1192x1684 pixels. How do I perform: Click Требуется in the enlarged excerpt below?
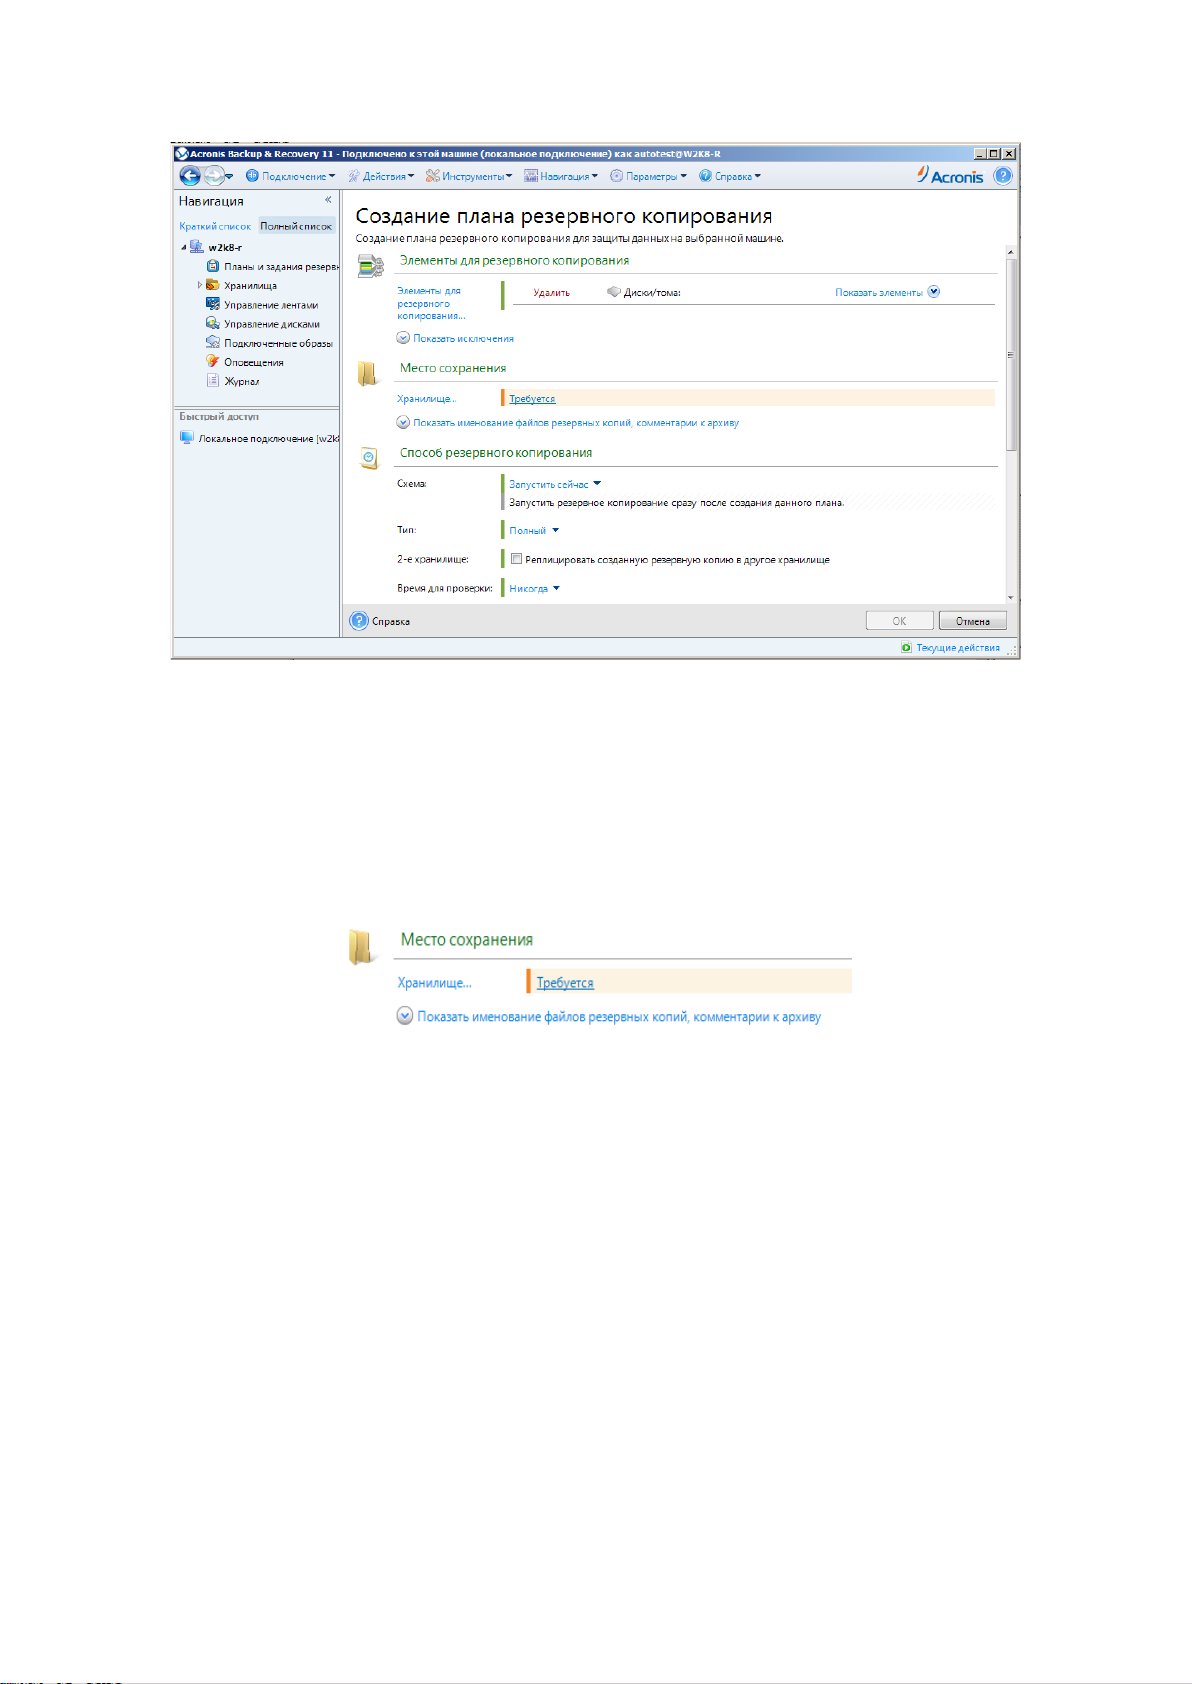(x=565, y=983)
